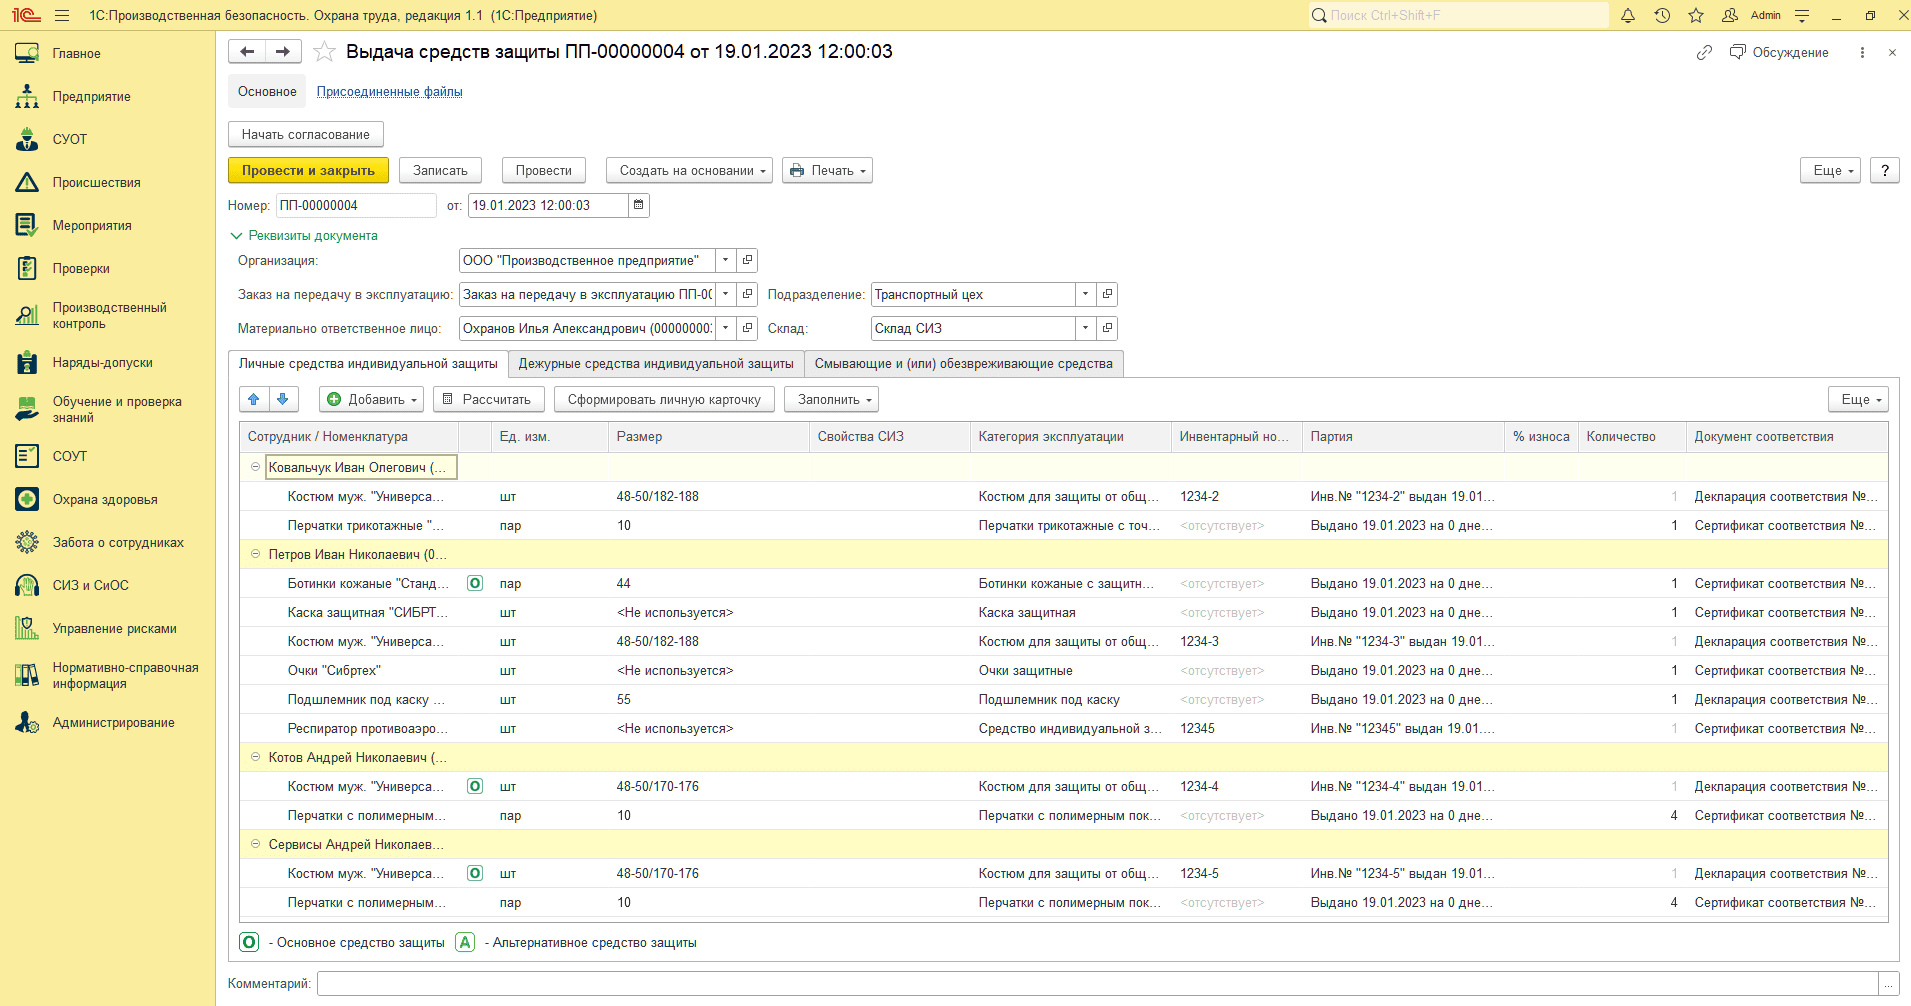Open Добавить dropdown button
The height and width of the screenshot is (1006, 1911).
pyautogui.click(x=371, y=399)
